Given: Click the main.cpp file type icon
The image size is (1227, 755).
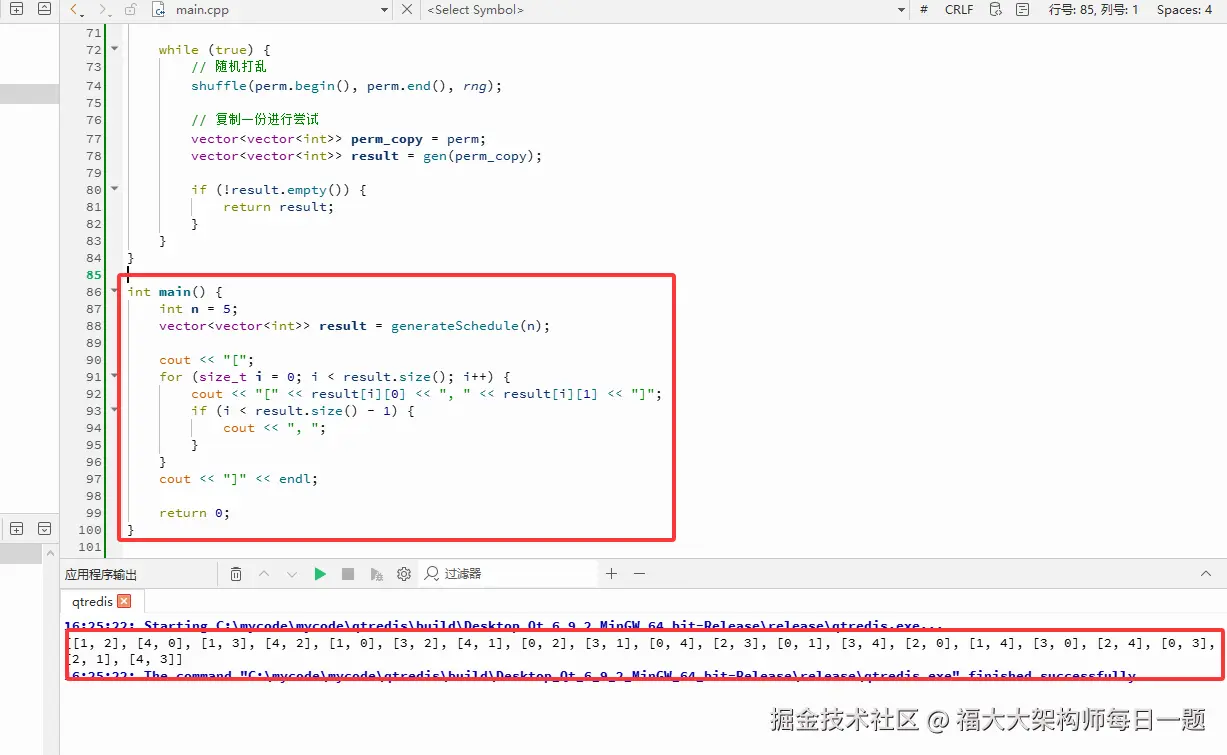Looking at the screenshot, I should 158,10.
